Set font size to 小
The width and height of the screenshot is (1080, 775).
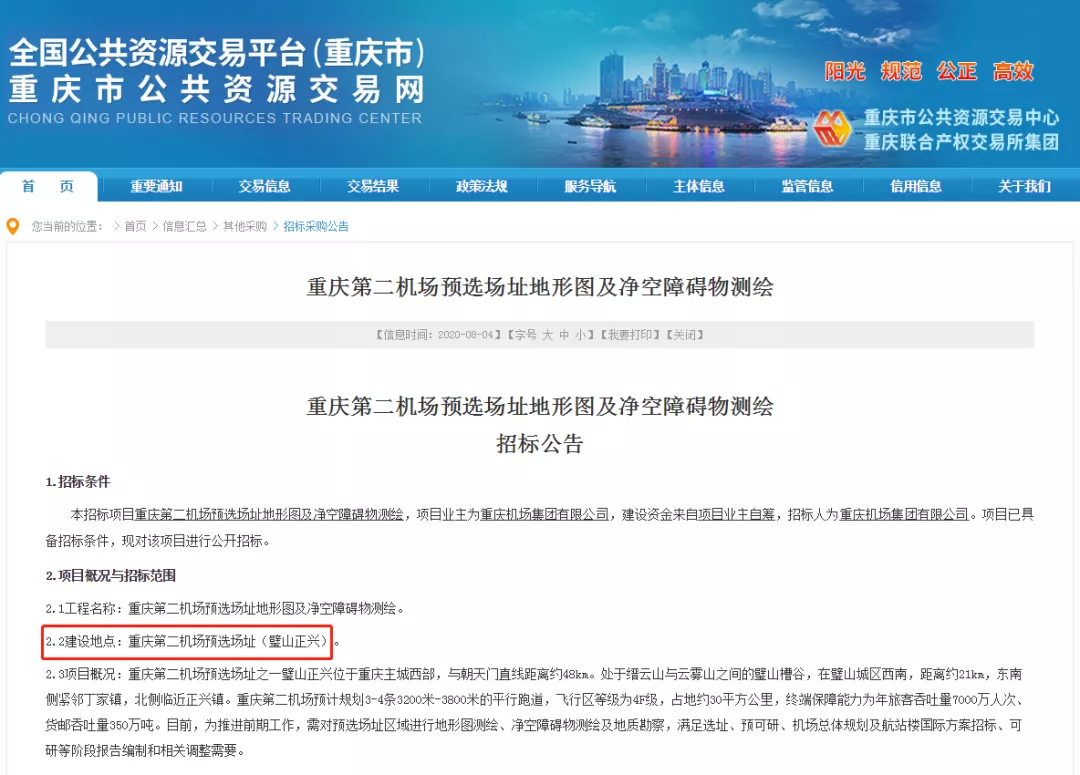(581, 335)
